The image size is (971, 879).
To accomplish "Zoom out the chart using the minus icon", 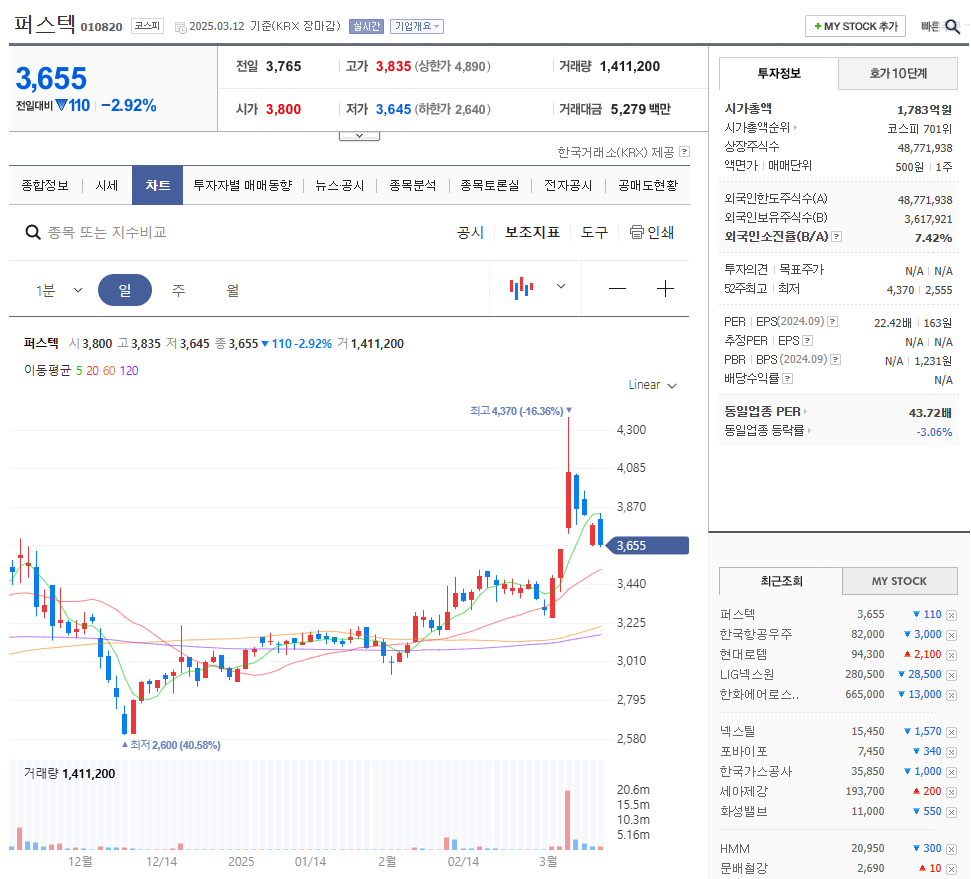I will pyautogui.click(x=617, y=287).
